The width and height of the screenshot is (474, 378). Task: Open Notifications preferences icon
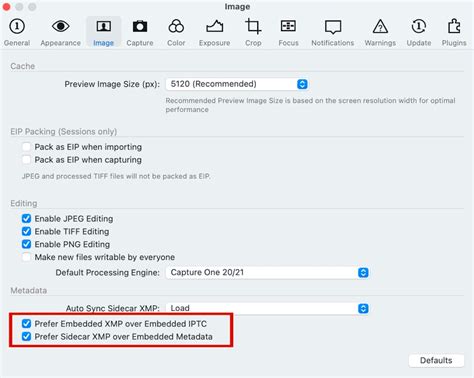[x=333, y=32]
